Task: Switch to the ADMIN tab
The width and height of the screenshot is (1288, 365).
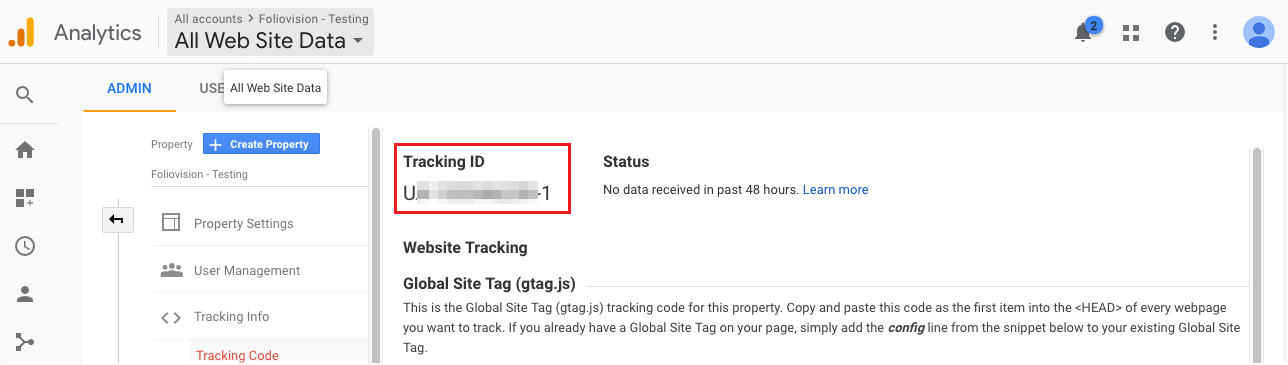Action: pos(129,88)
